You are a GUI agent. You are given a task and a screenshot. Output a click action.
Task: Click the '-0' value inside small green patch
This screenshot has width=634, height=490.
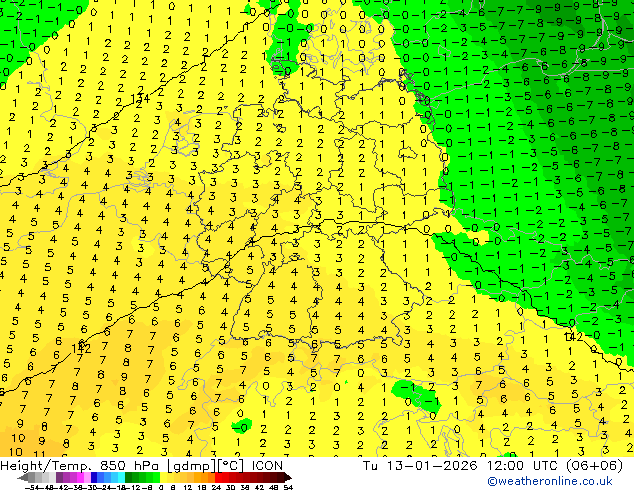241,428
